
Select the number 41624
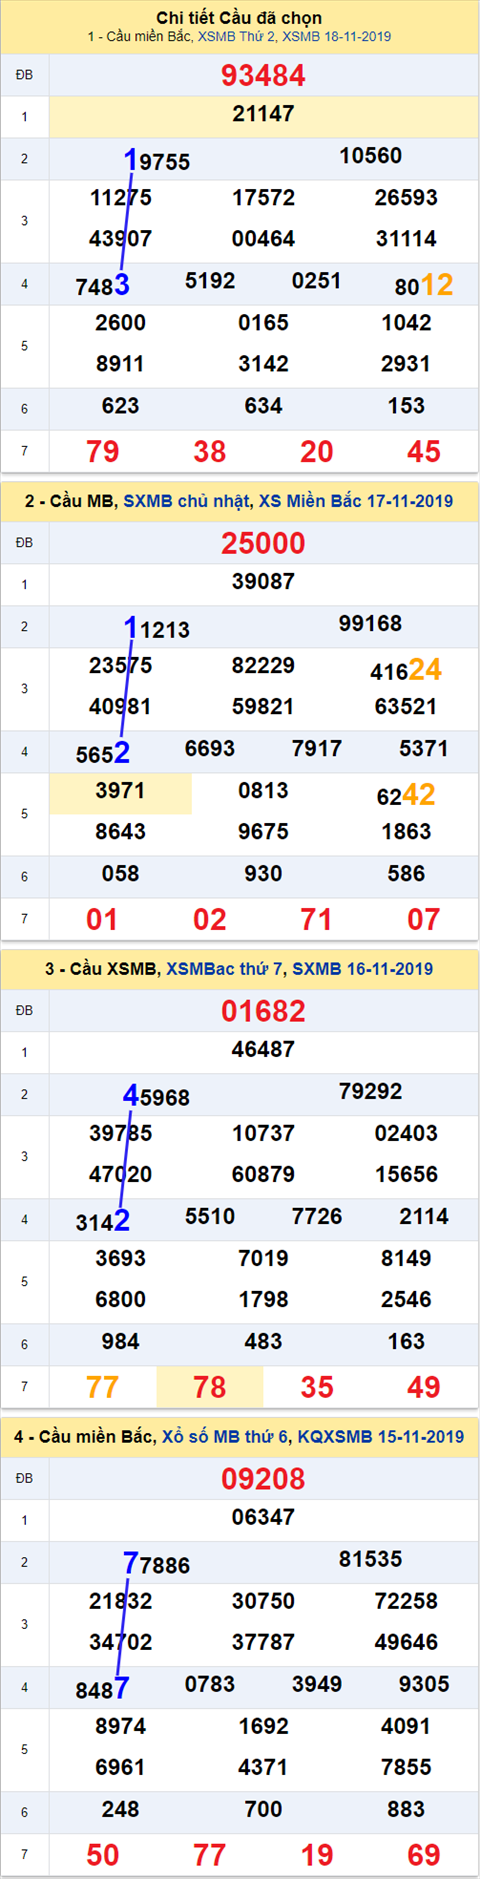pyautogui.click(x=406, y=670)
